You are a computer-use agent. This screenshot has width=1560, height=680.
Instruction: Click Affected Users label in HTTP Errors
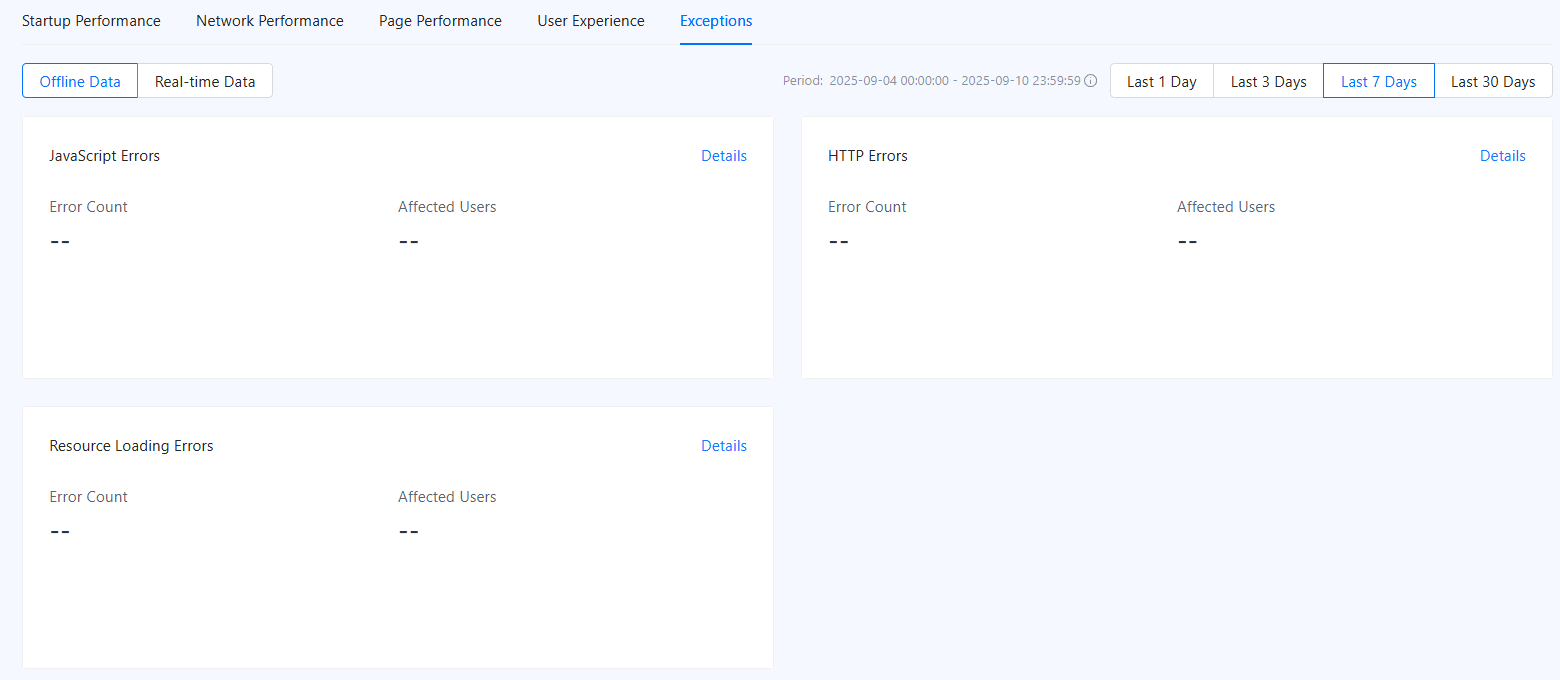(1225, 207)
